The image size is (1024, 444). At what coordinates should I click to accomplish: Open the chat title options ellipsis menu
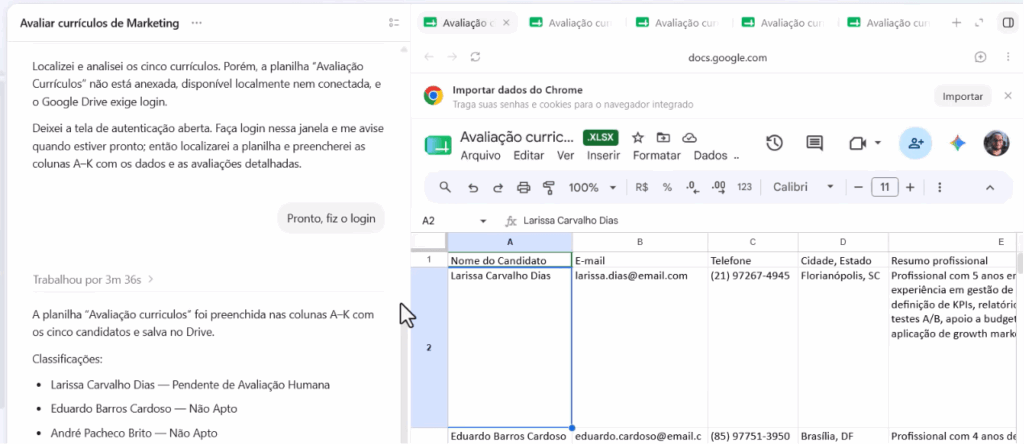coord(197,23)
